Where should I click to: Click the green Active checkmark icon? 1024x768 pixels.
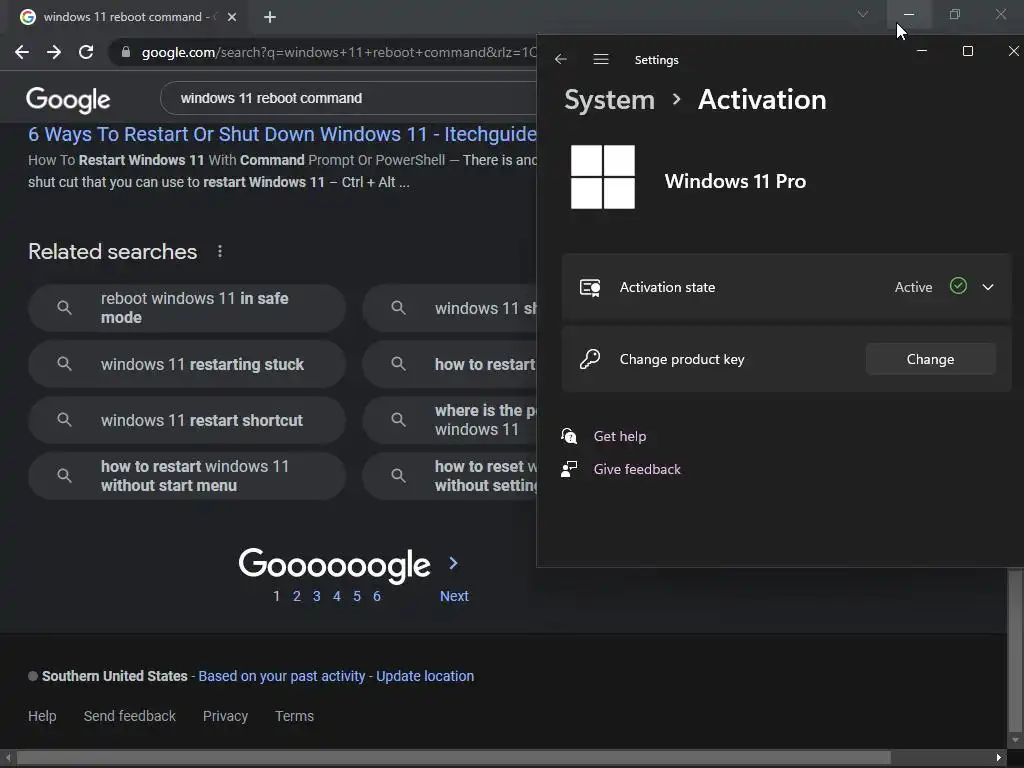pos(958,286)
